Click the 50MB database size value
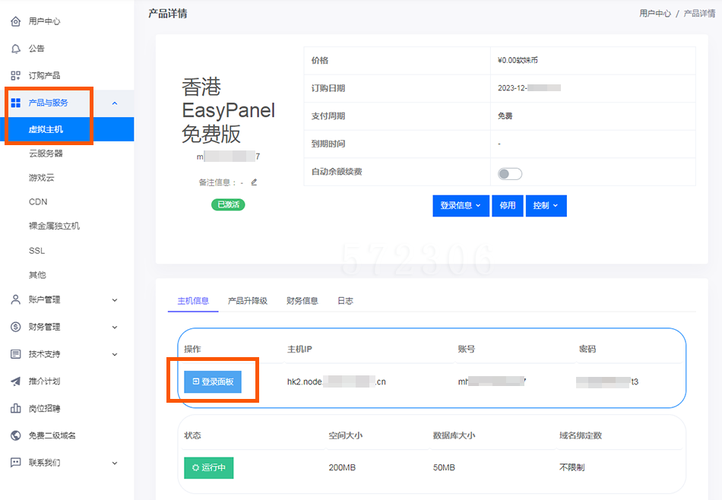 tap(444, 468)
